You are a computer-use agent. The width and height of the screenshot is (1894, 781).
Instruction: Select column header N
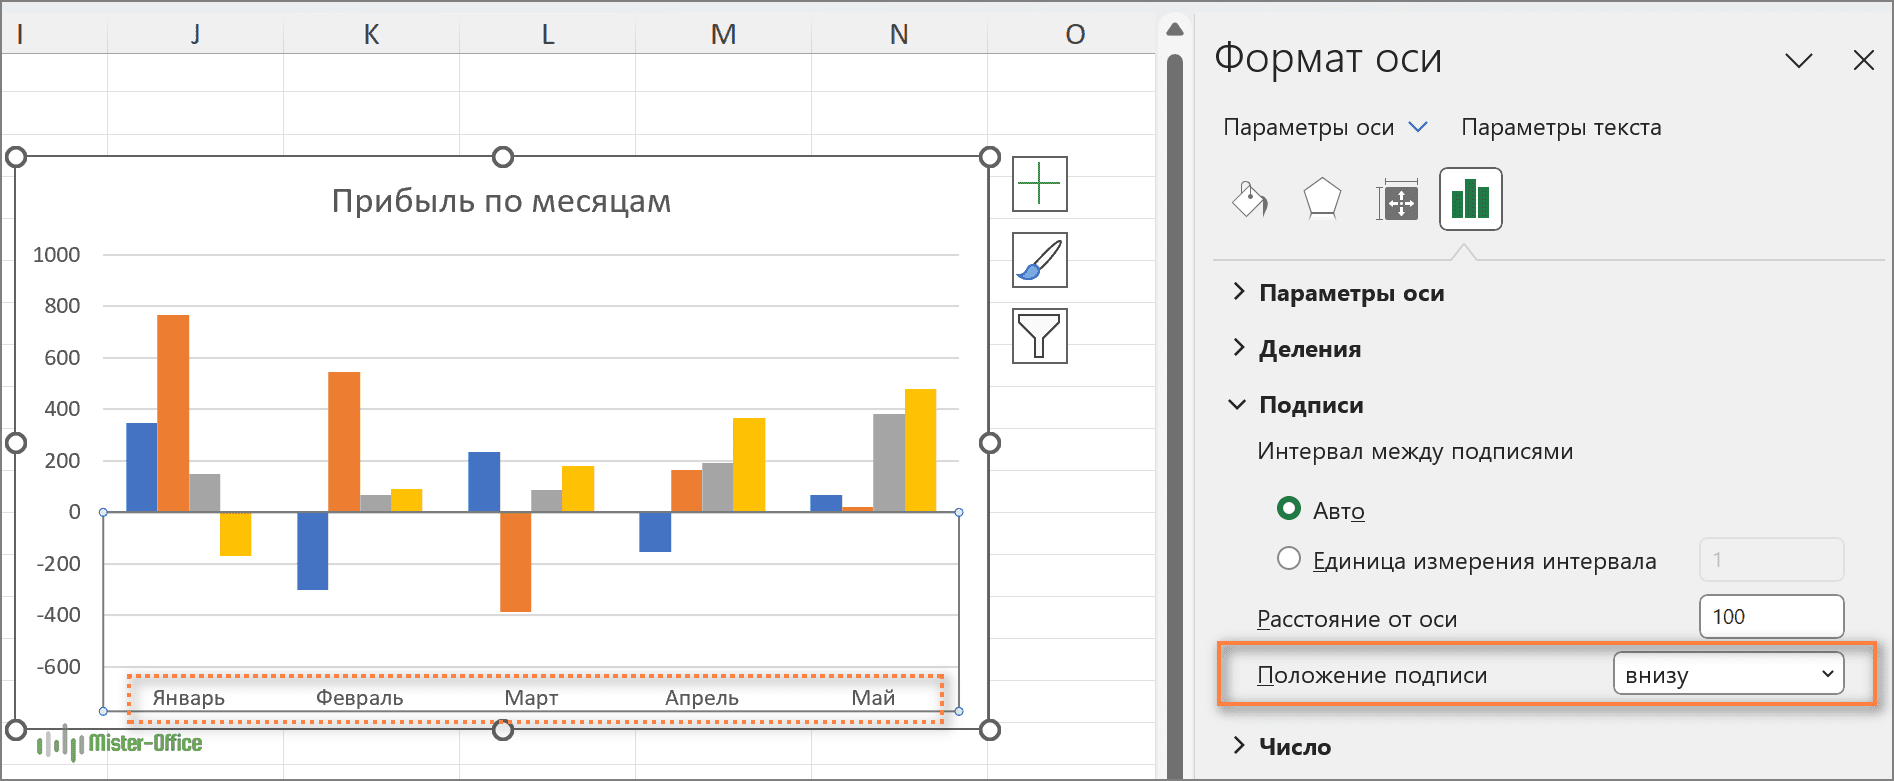tap(899, 34)
